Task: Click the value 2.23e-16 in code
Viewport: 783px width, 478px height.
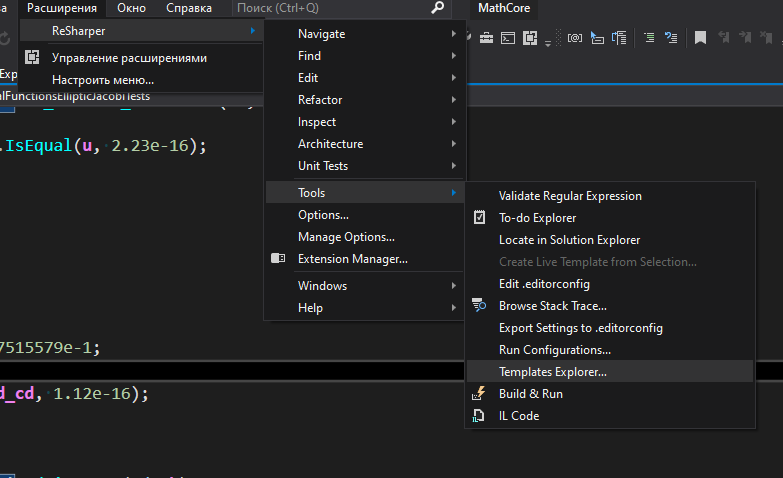Action: [x=150, y=145]
